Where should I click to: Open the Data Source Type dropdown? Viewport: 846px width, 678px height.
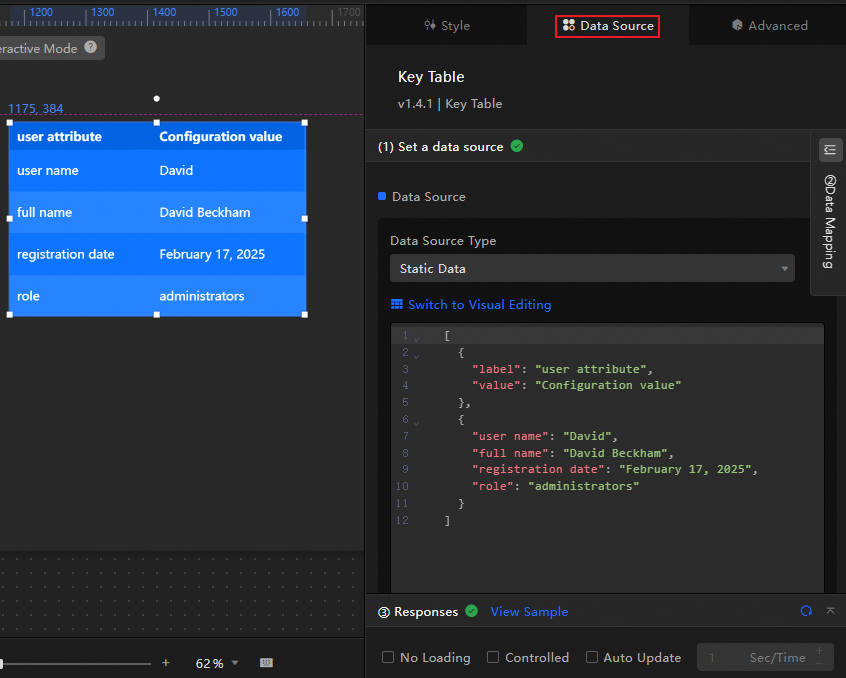(x=592, y=268)
